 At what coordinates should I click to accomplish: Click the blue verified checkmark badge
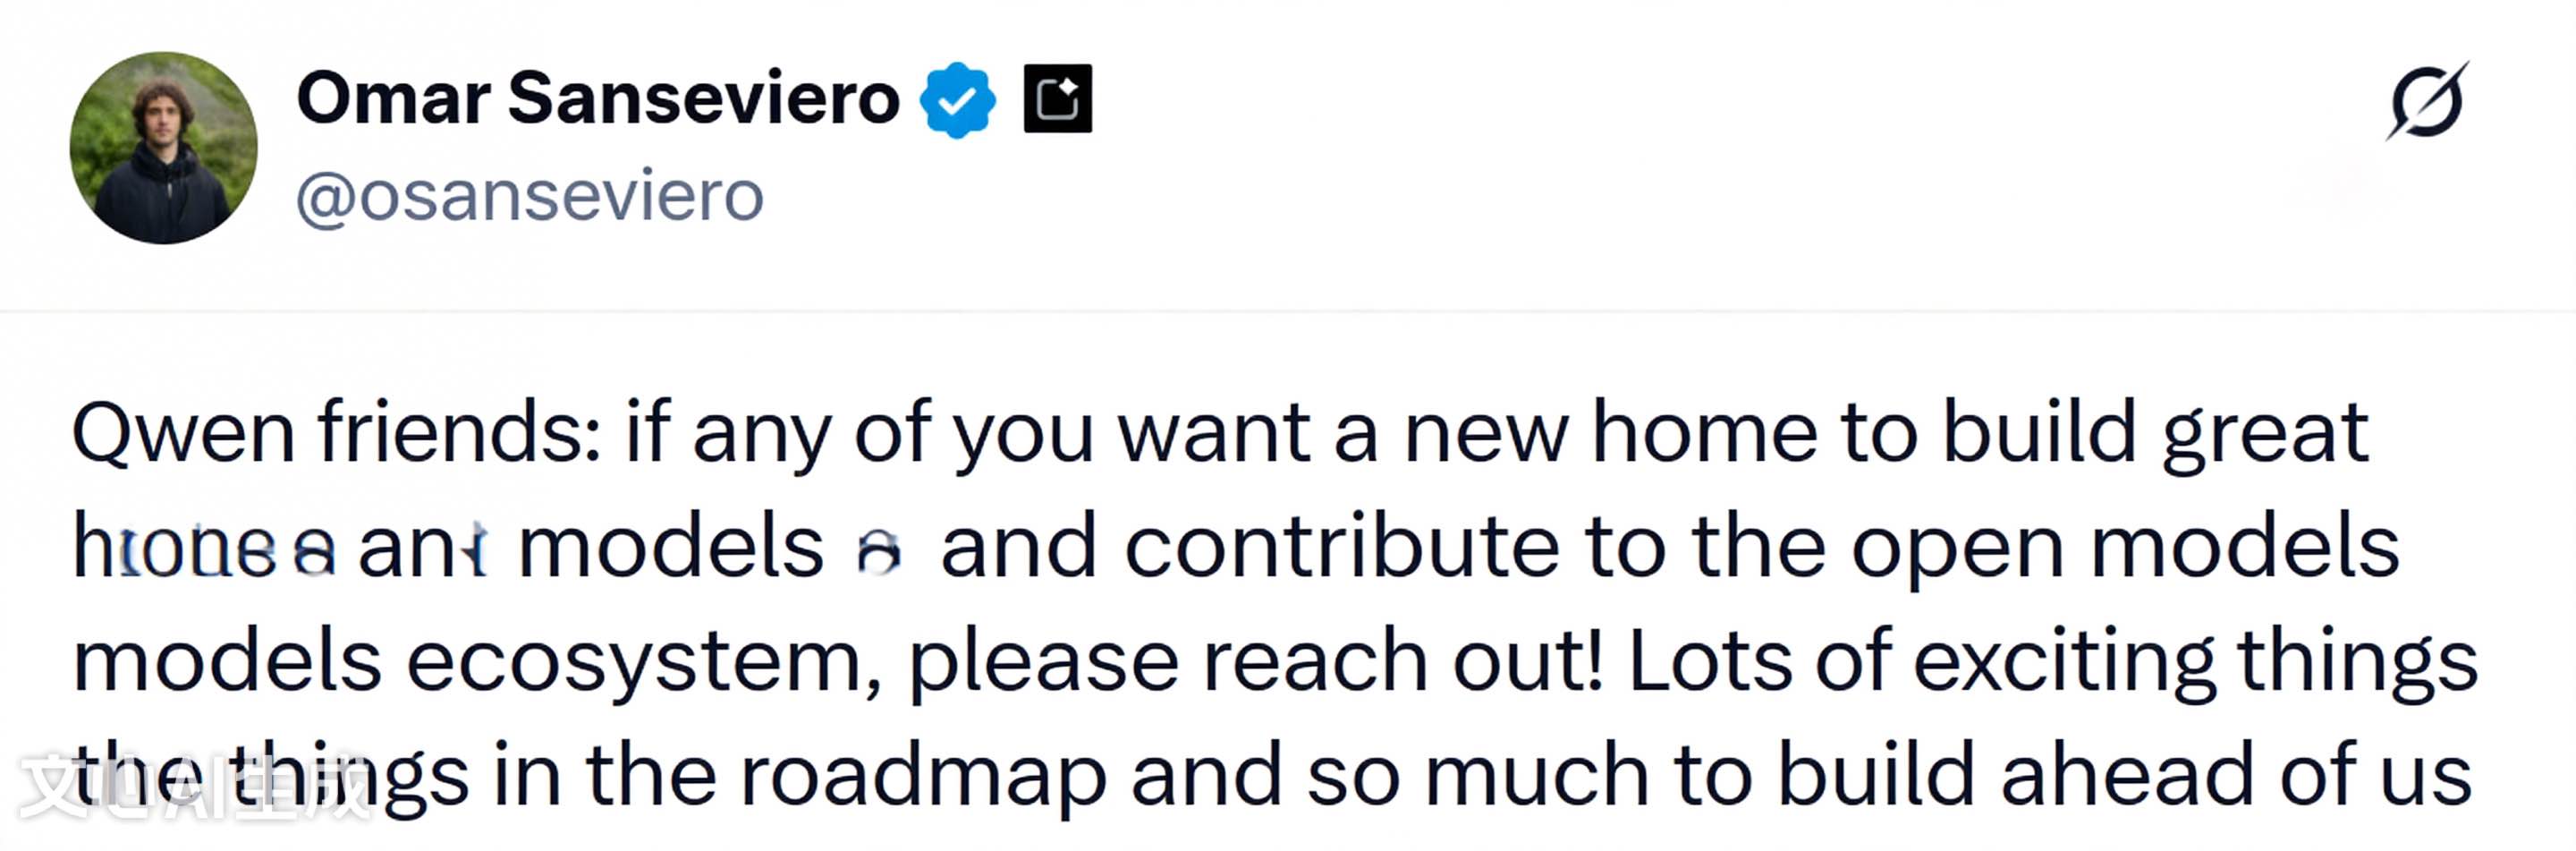957,99
